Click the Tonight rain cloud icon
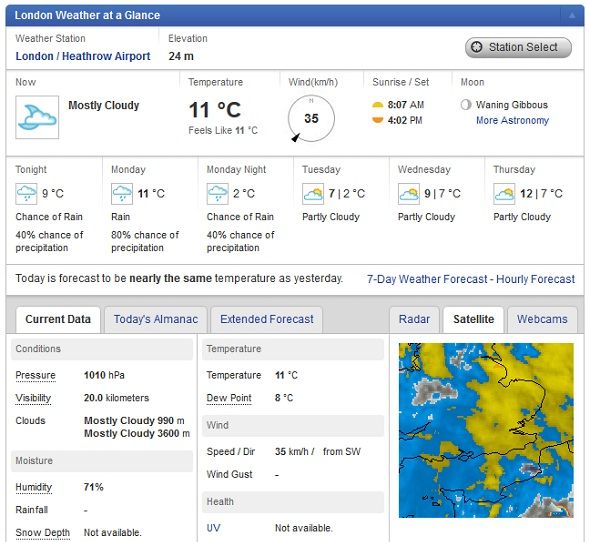Screen dimensions: 590x542 click(26, 193)
